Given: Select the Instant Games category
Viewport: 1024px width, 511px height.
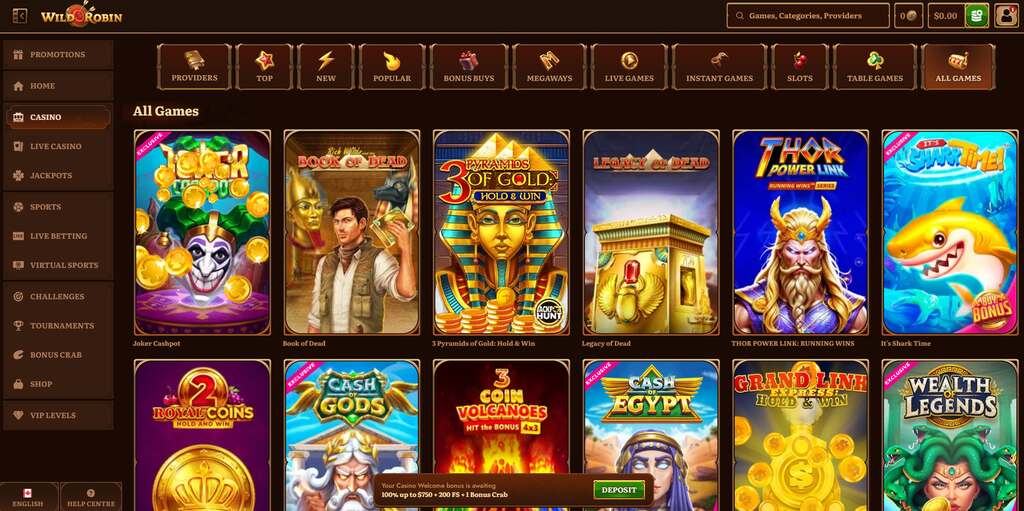Looking at the screenshot, I should [719, 67].
